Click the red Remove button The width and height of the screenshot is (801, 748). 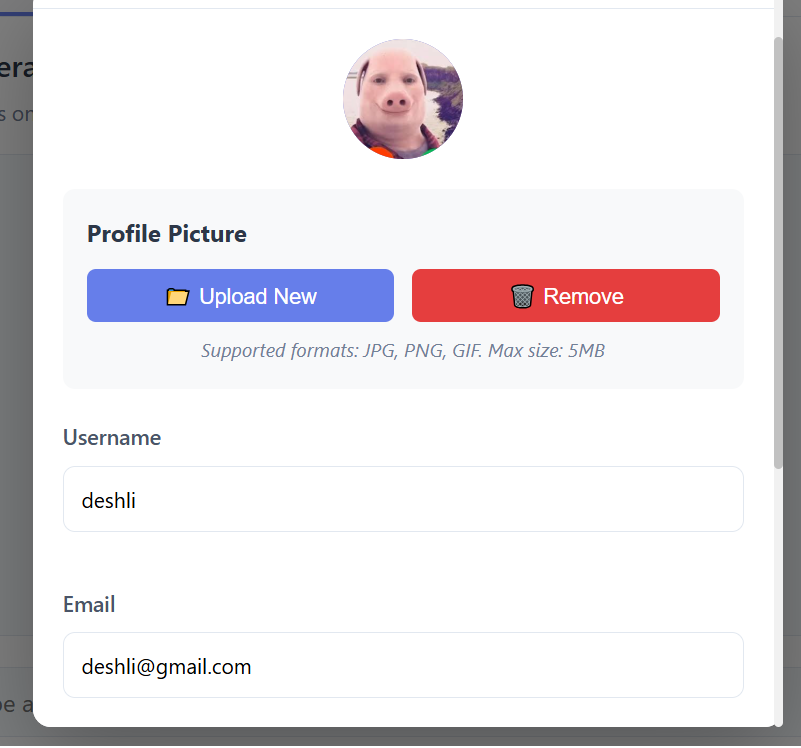coord(566,295)
